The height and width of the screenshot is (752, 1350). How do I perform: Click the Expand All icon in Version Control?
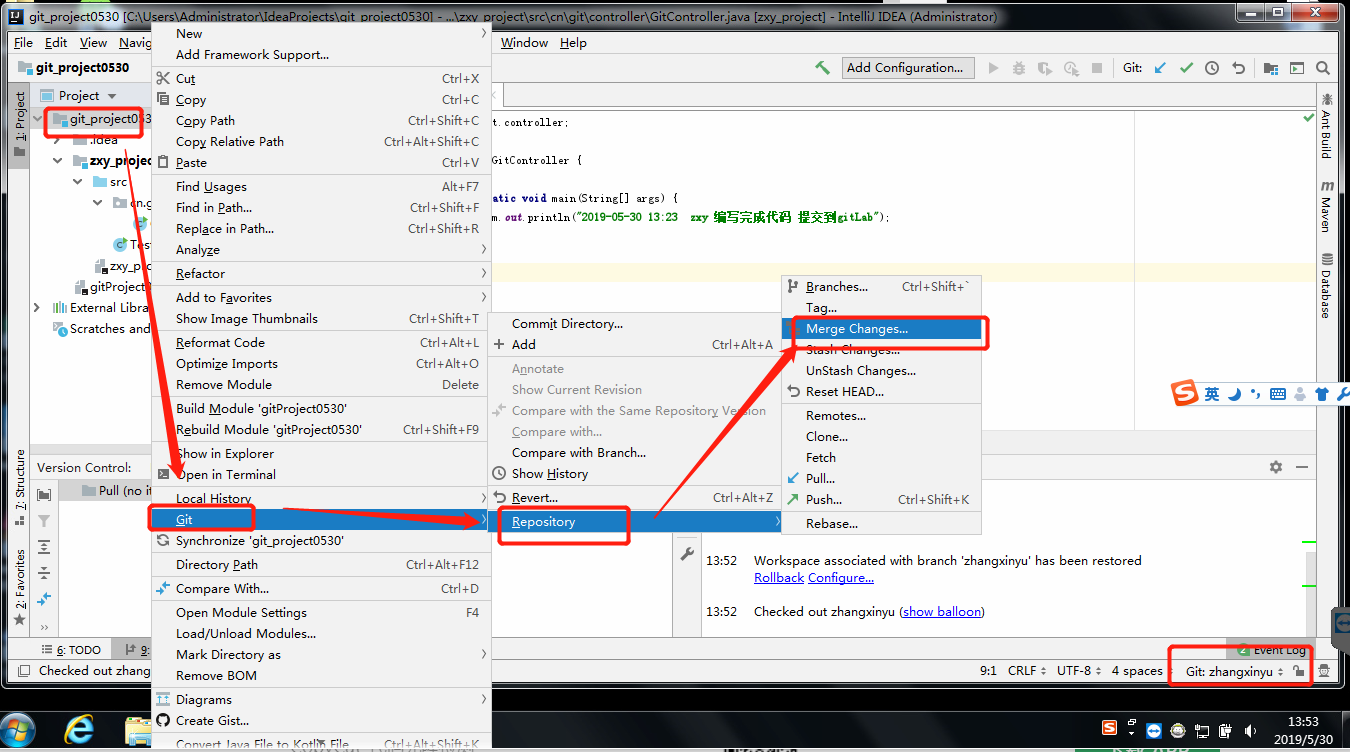point(44,547)
